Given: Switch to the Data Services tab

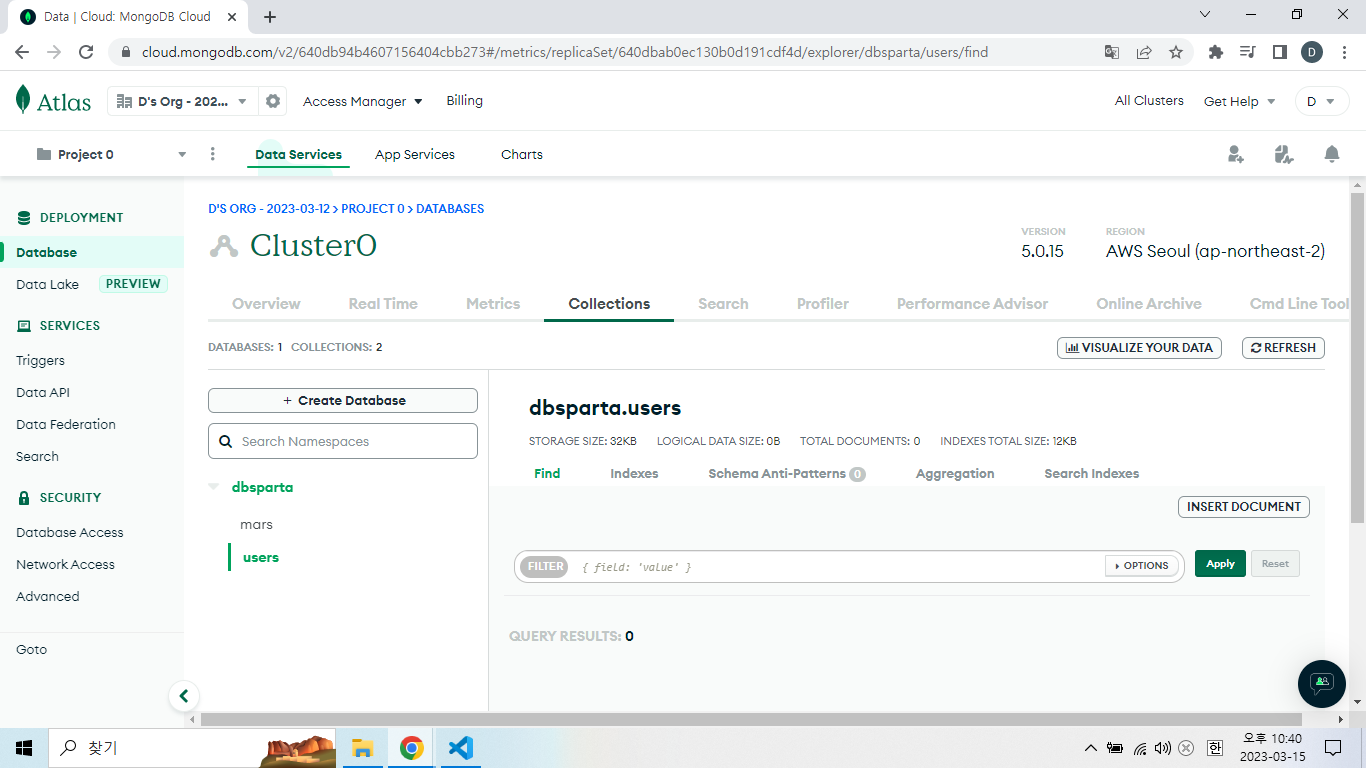Looking at the screenshot, I should pos(298,154).
